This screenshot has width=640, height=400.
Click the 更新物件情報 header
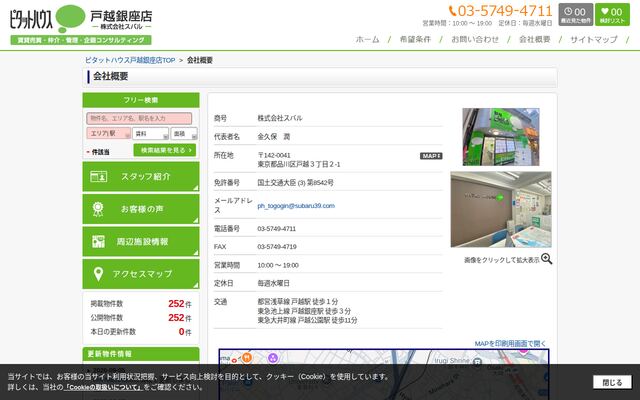tap(141, 354)
